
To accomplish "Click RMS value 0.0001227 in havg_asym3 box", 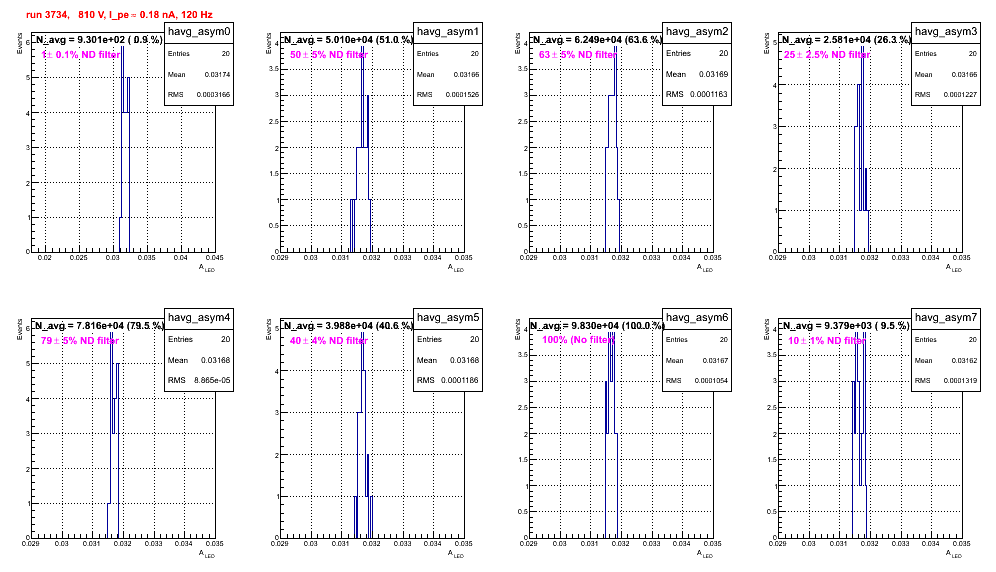I will click(960, 95).
